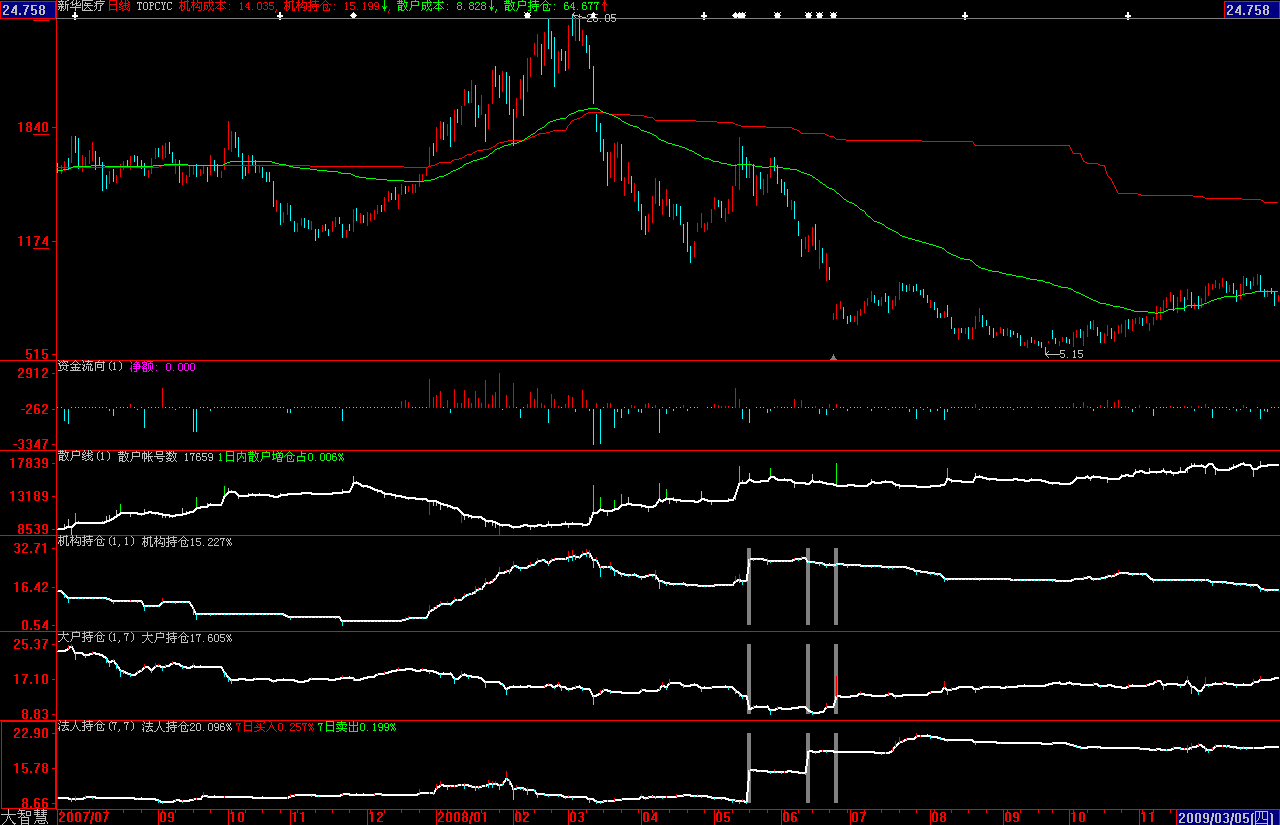Click the 新华医疗 stock name label
The width and height of the screenshot is (1280, 825).
(x=80, y=6)
